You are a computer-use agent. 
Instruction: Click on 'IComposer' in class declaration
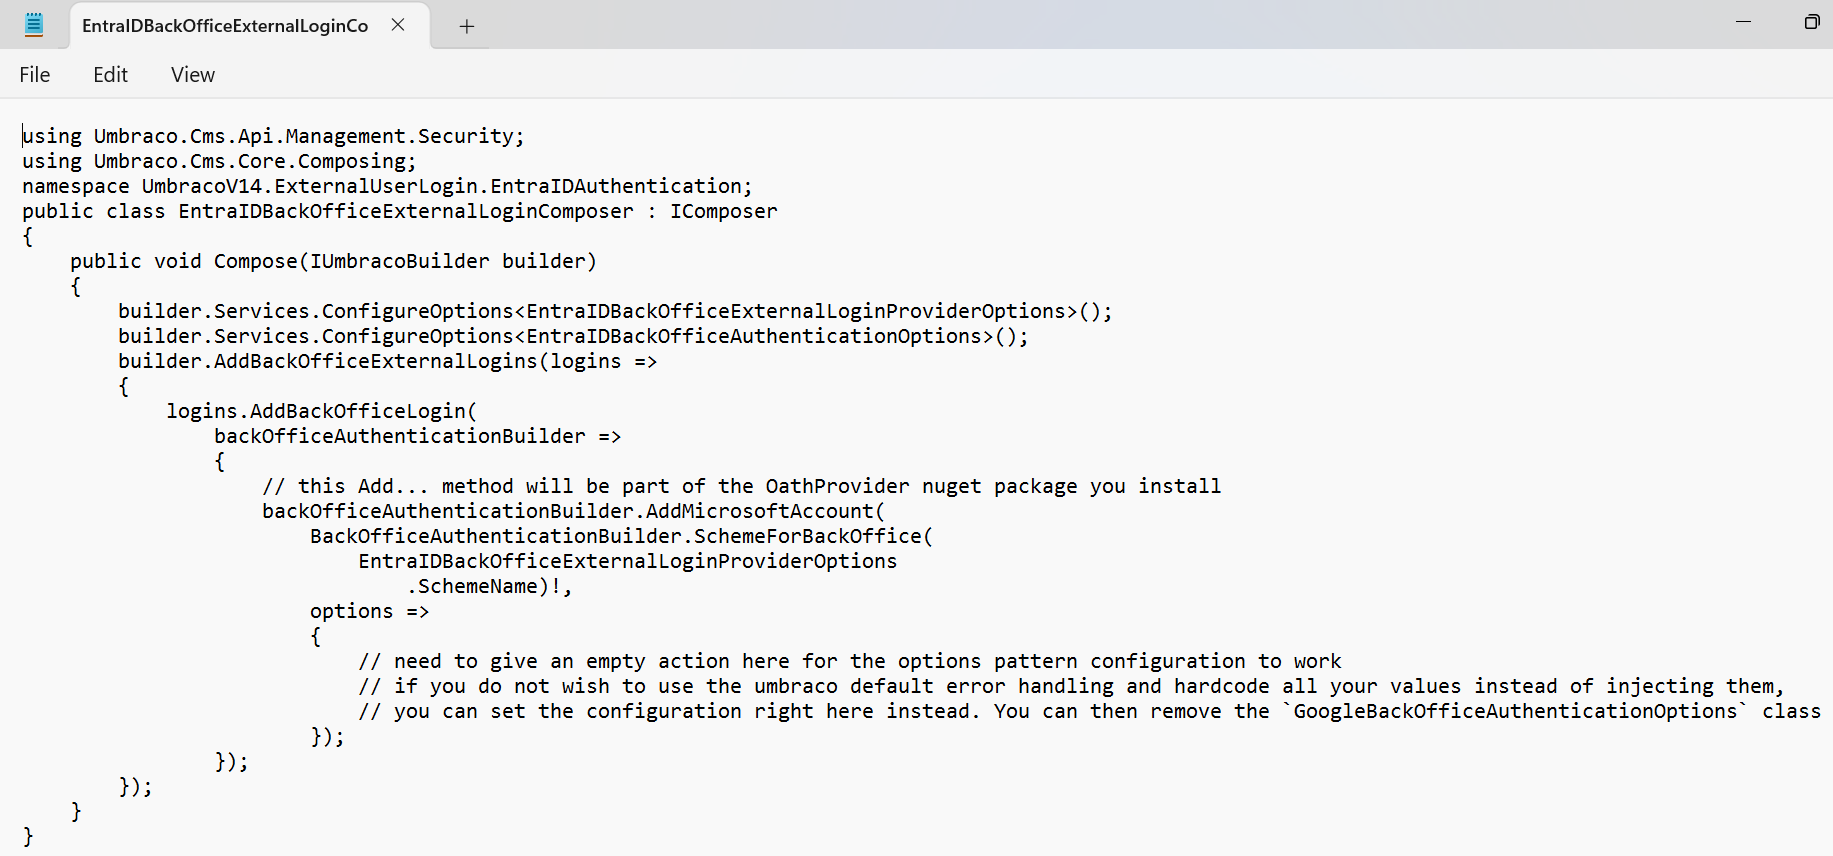point(724,211)
